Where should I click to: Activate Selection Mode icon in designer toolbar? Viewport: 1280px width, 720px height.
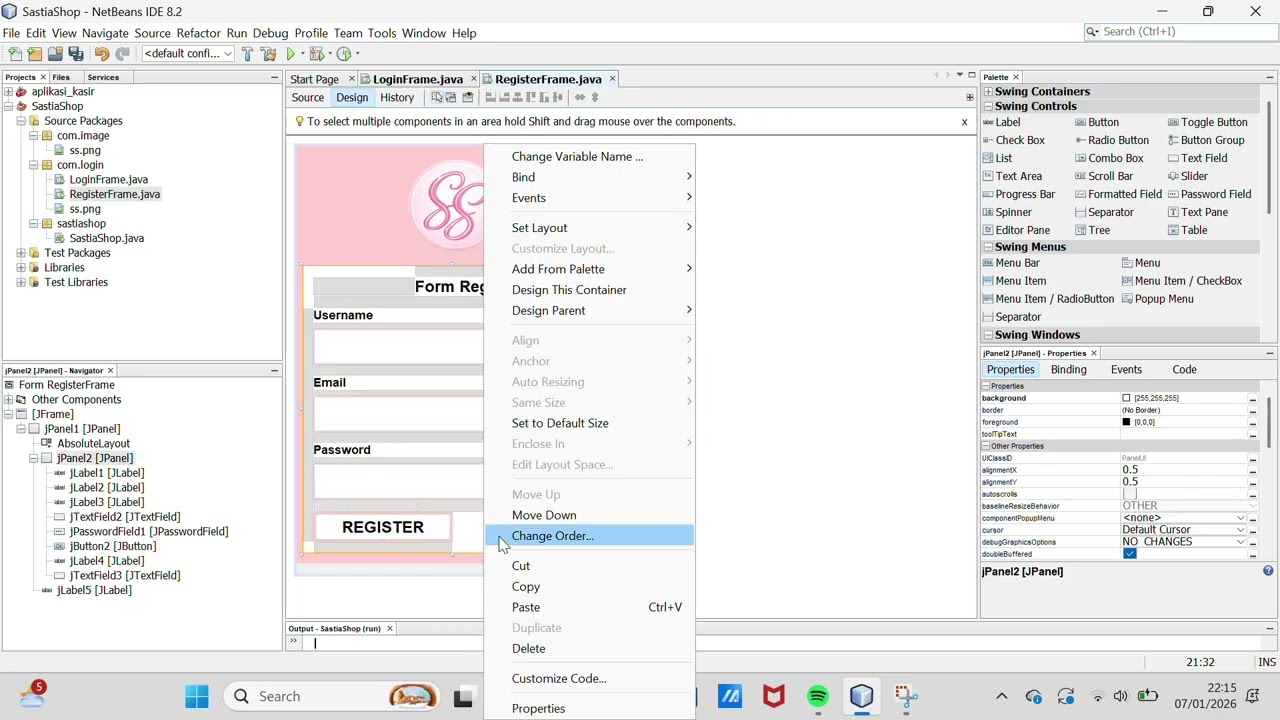(437, 97)
